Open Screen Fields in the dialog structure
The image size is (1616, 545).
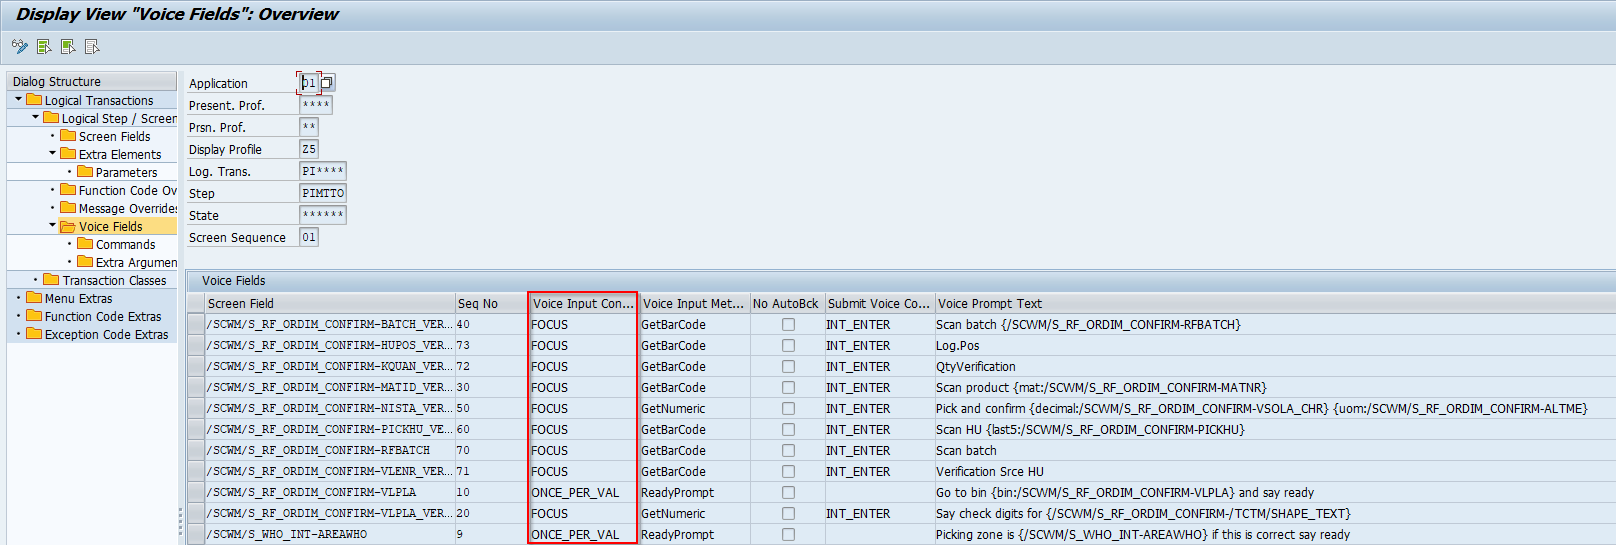tap(114, 137)
